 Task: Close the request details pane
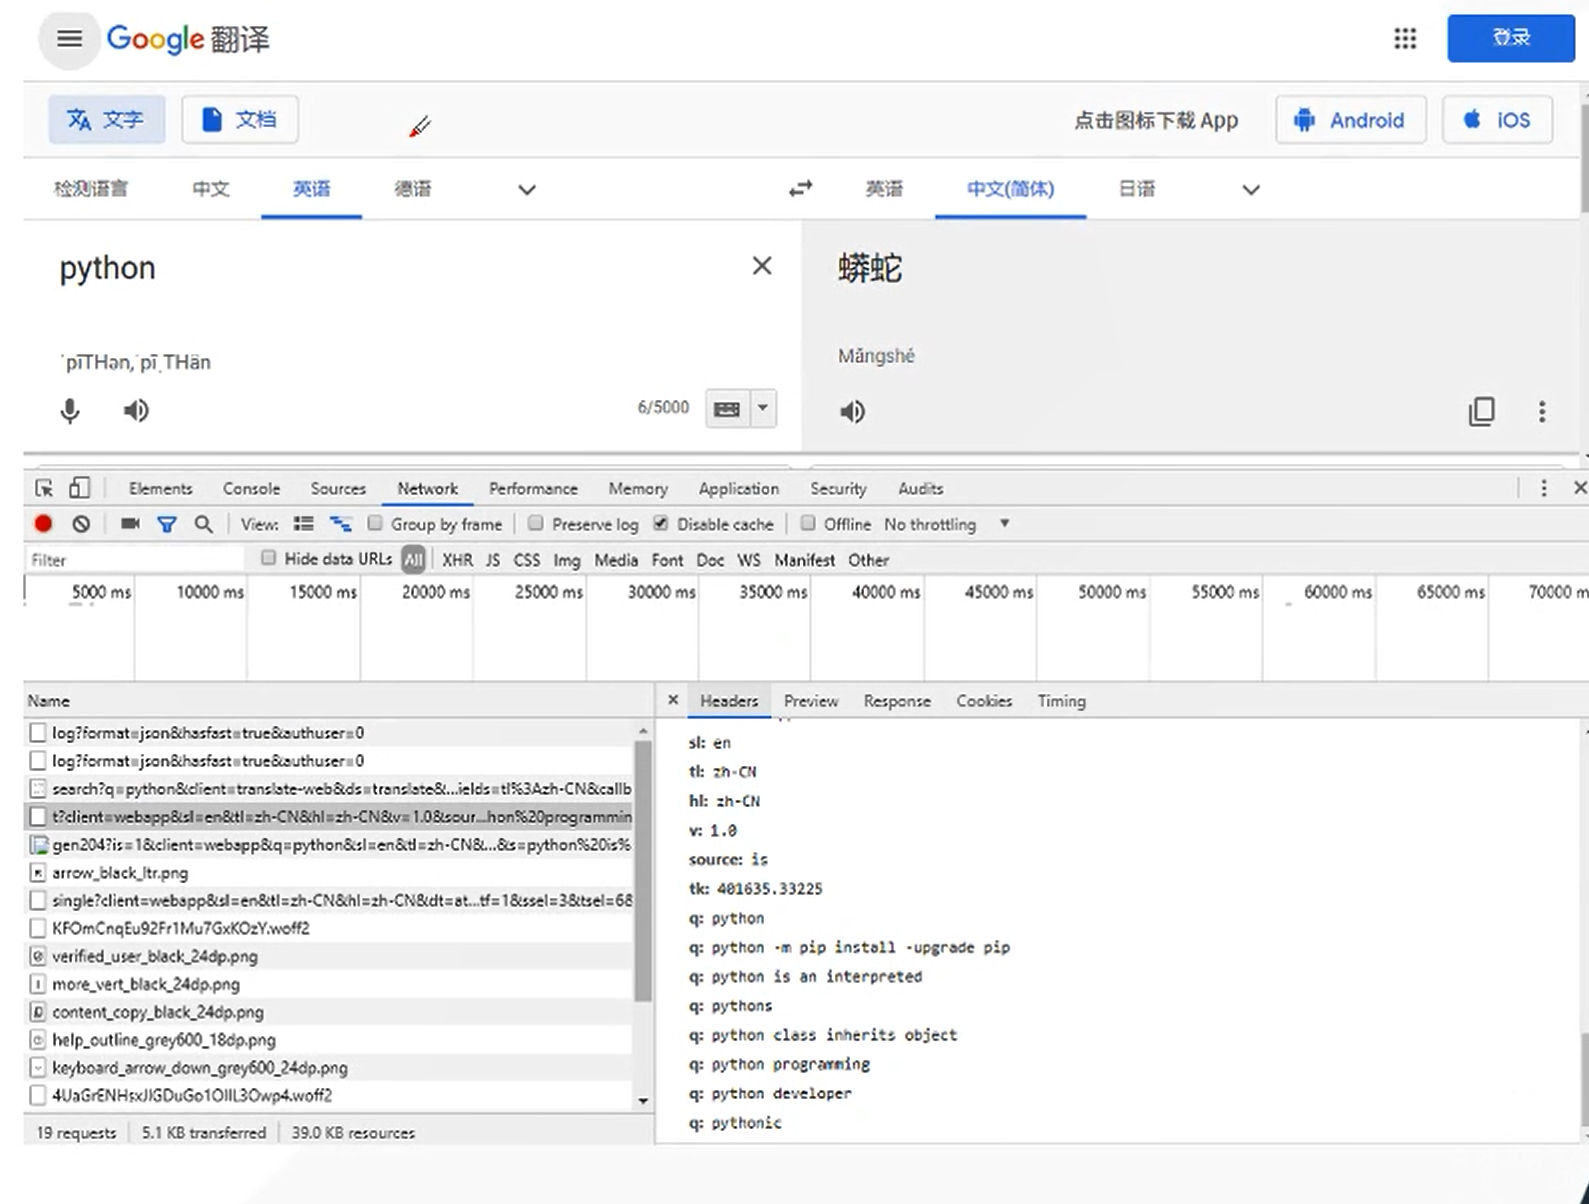pyautogui.click(x=673, y=700)
